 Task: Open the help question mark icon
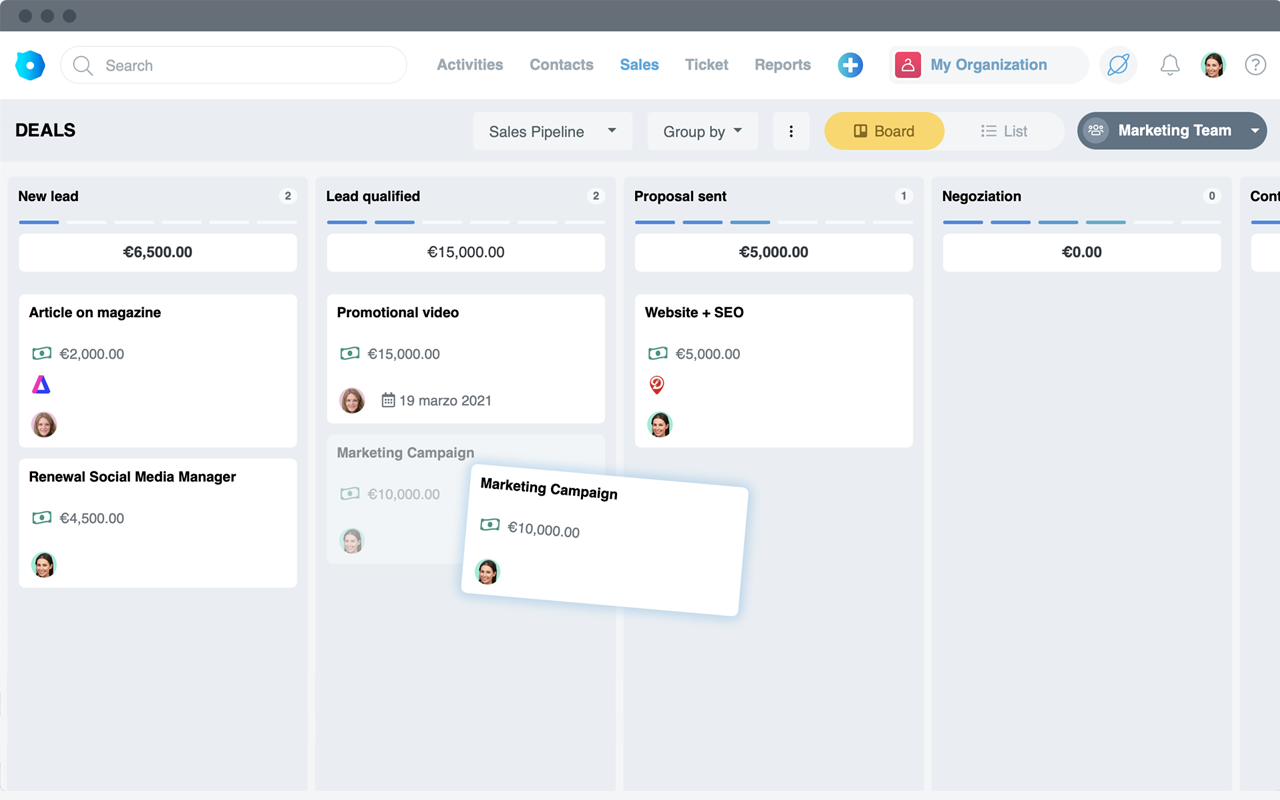1255,65
